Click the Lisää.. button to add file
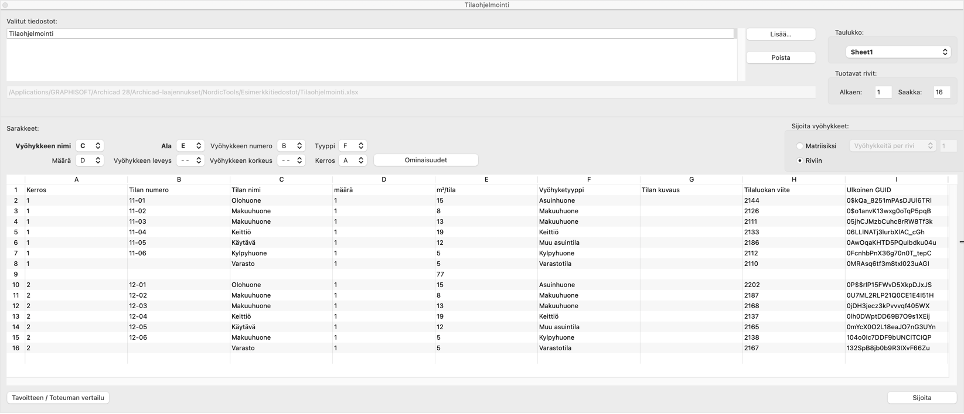The image size is (964, 414). [x=780, y=34]
